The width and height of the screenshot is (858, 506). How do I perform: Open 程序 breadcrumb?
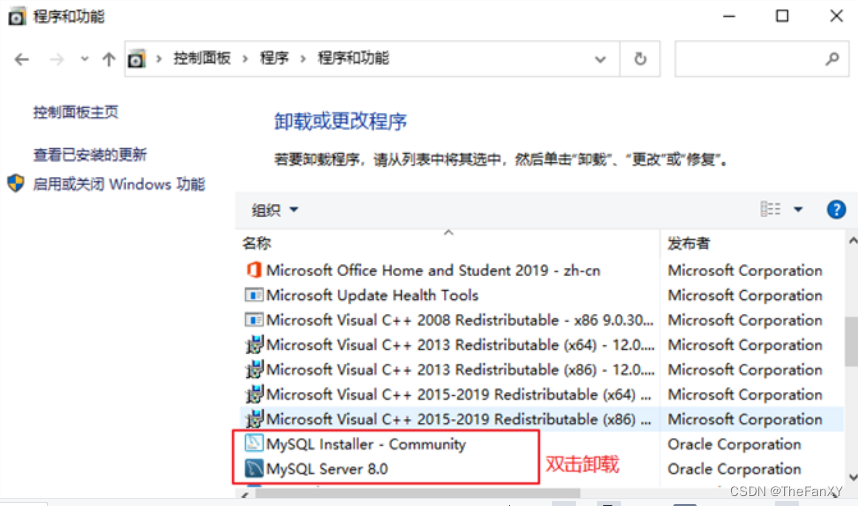274,58
